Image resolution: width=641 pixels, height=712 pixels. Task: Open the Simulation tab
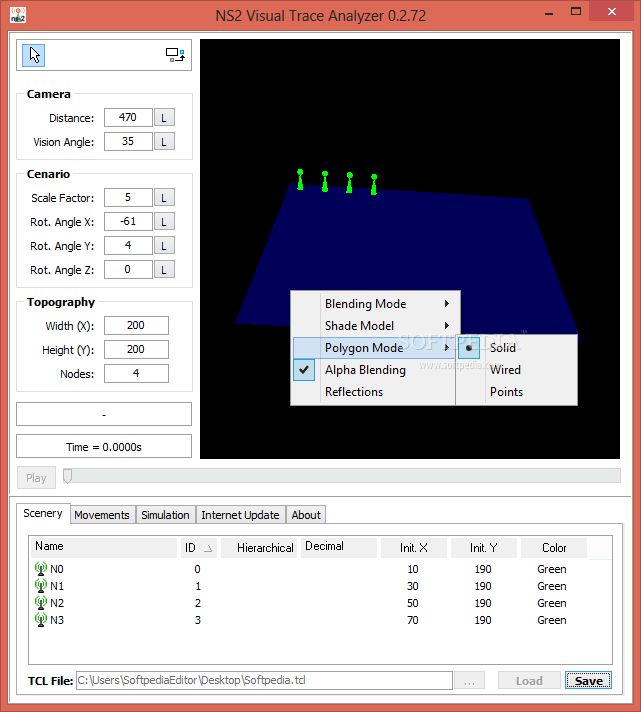point(165,515)
